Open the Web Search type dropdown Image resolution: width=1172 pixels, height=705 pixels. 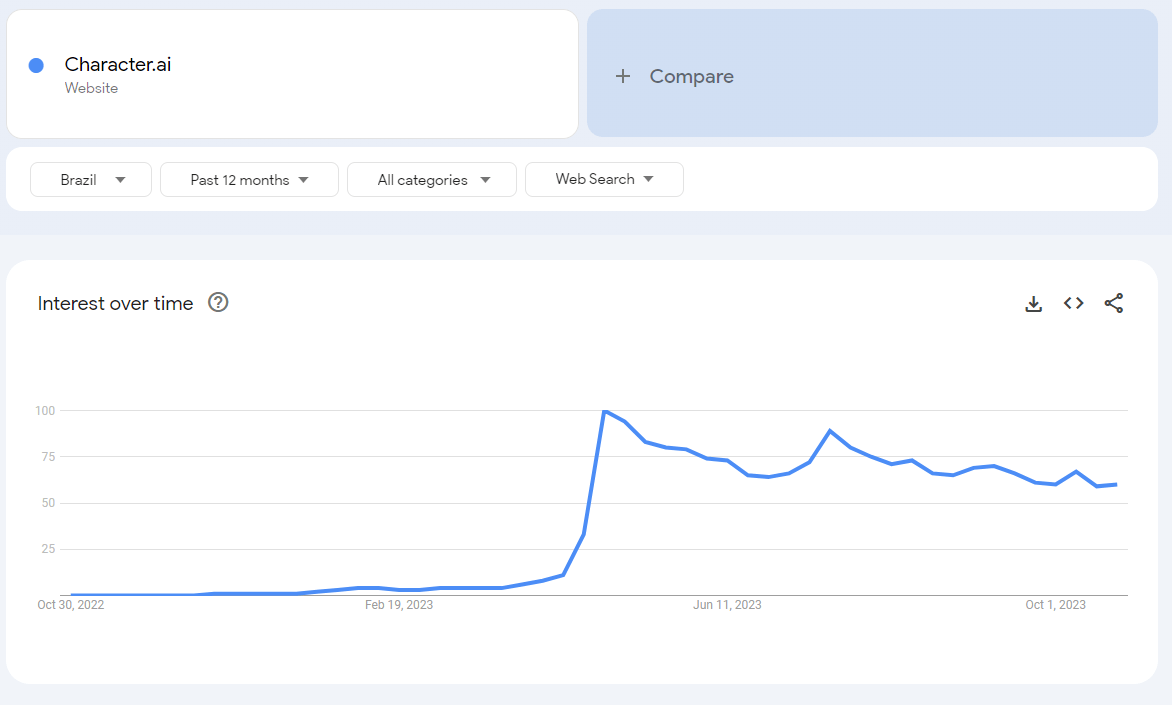pos(604,179)
